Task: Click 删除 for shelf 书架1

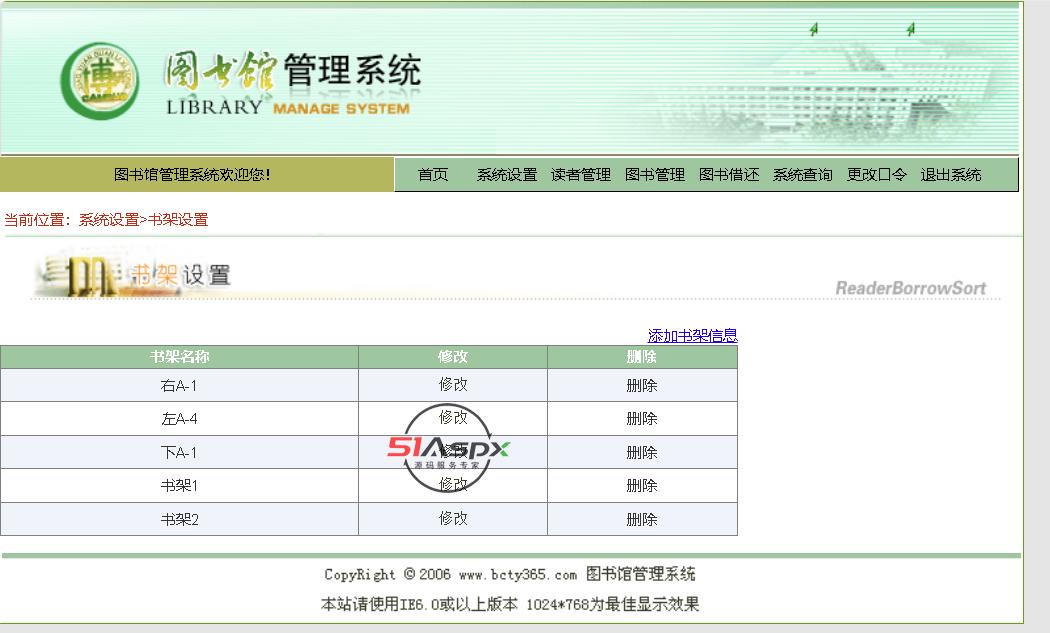Action: point(642,486)
